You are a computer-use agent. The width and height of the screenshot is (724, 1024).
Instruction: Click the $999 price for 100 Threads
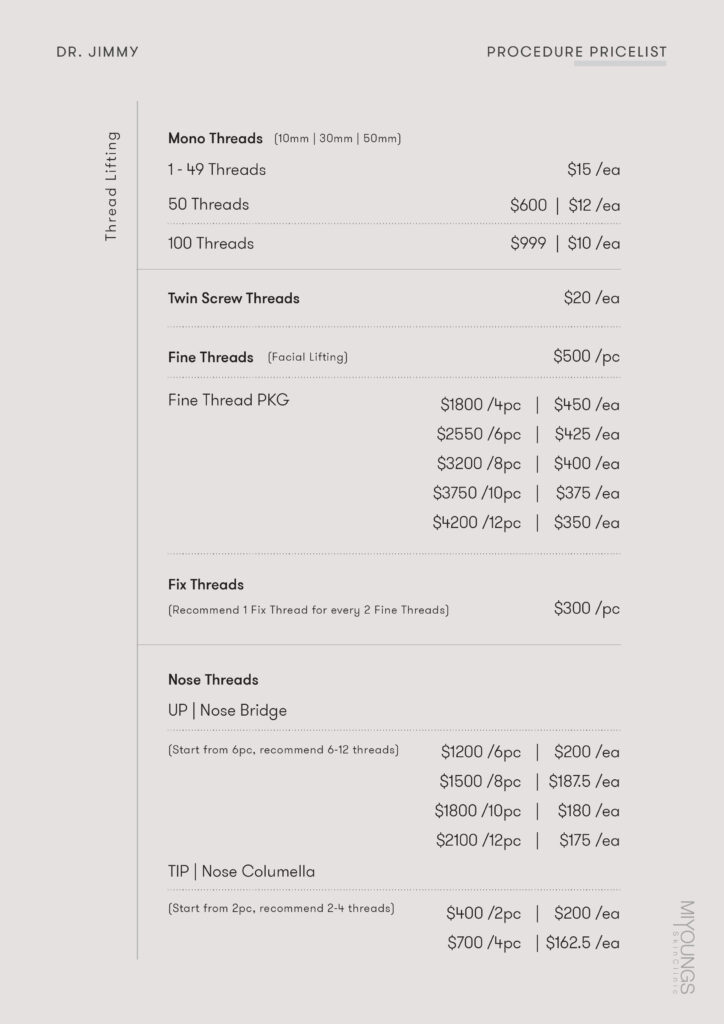(528, 243)
